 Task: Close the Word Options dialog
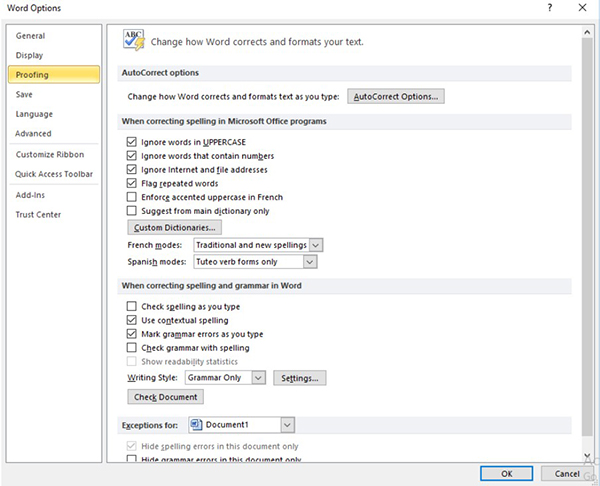[582, 8]
